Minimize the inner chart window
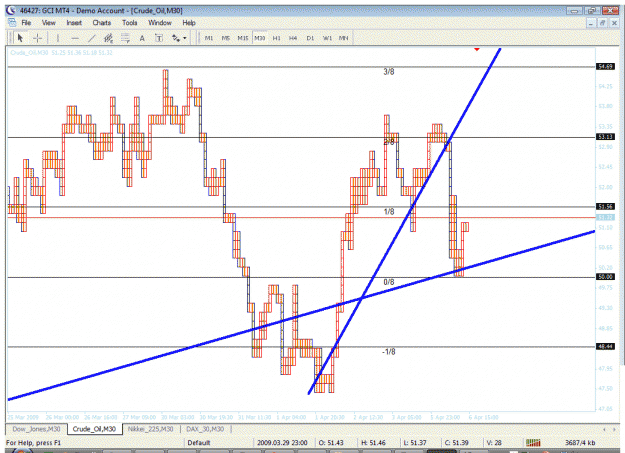625x453 pixels. (591, 24)
